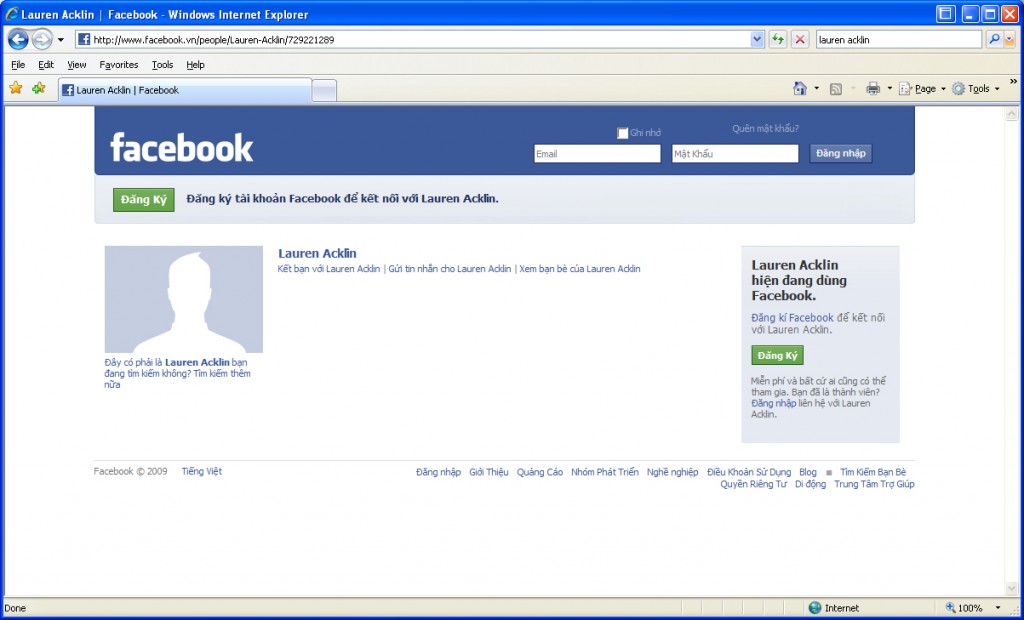This screenshot has width=1024, height=620.
Task: Open the Help menu
Action: (x=195, y=65)
